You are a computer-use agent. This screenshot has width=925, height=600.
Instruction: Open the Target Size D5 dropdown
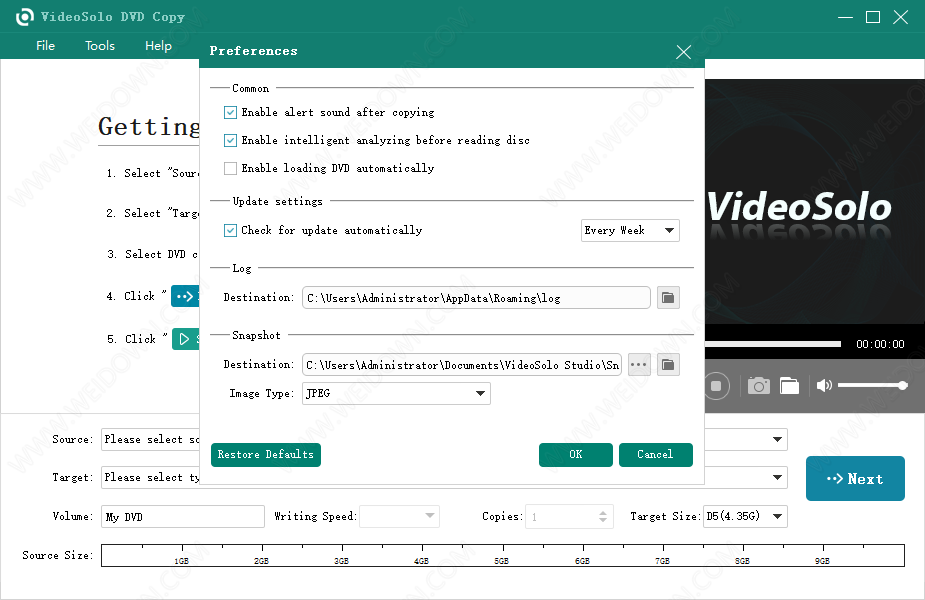pos(745,517)
